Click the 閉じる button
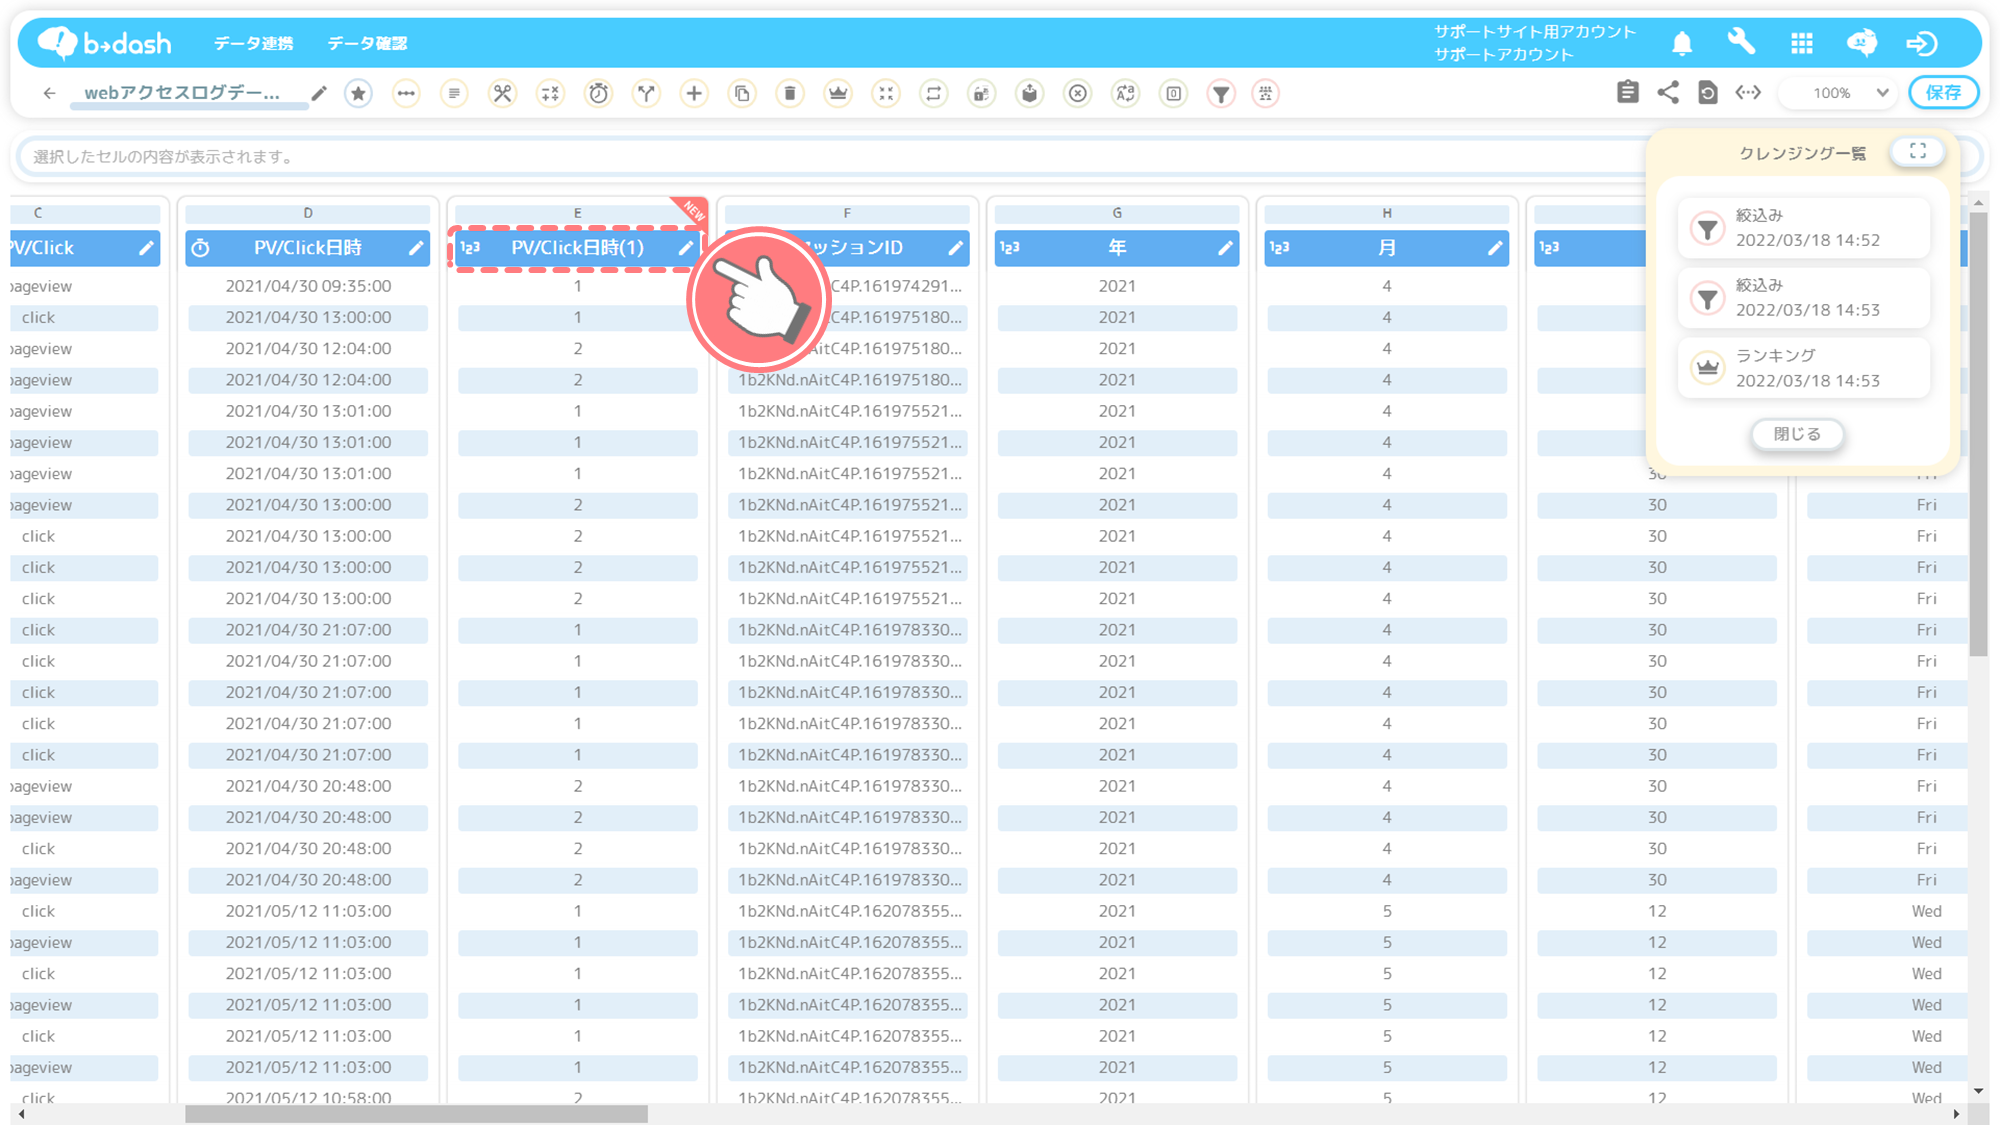The image size is (2000, 1125). (1797, 434)
